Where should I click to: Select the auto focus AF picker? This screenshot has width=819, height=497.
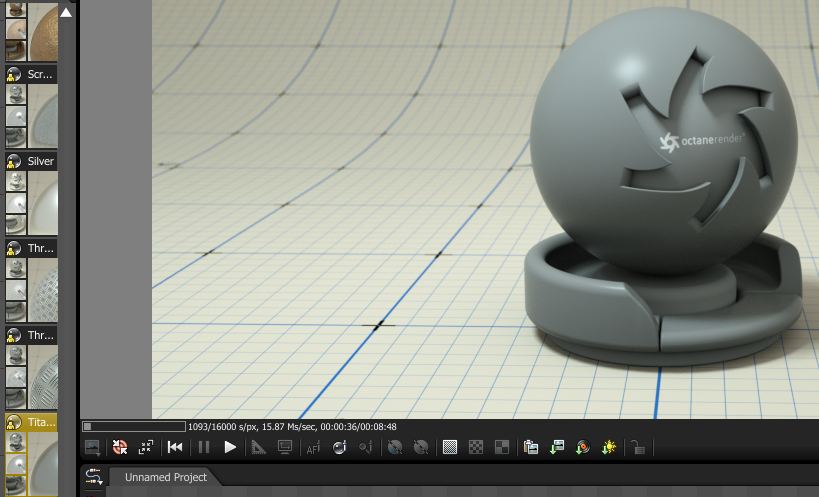click(x=313, y=447)
